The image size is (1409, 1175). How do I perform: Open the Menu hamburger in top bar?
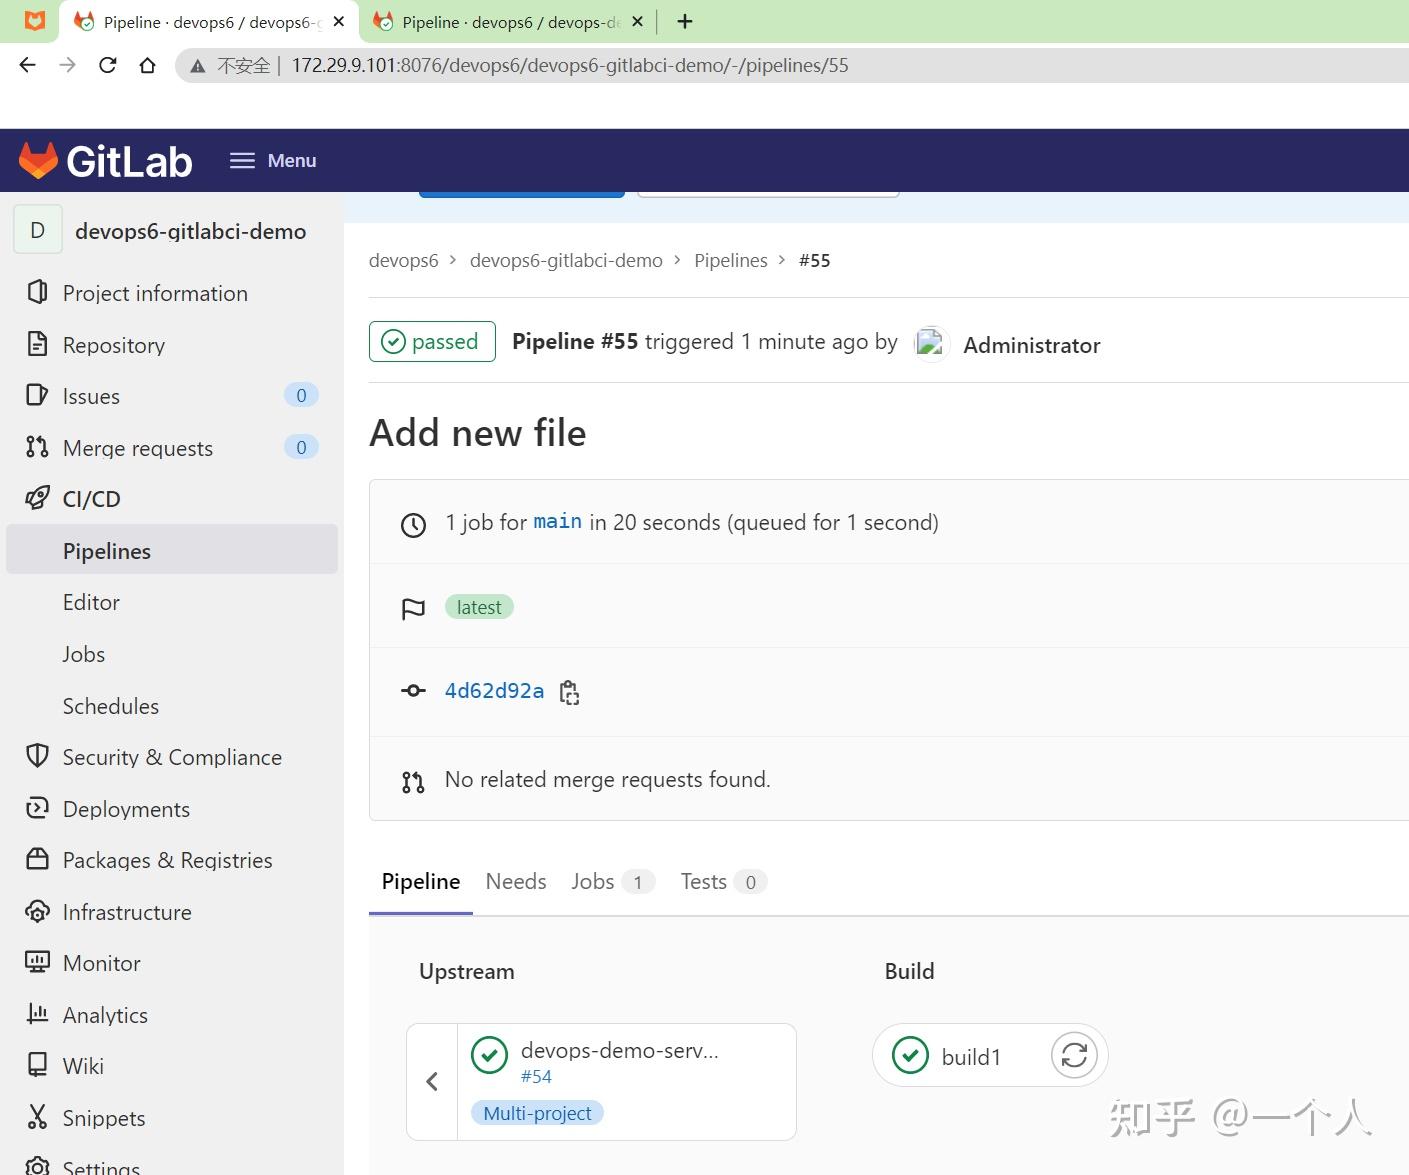click(x=242, y=160)
